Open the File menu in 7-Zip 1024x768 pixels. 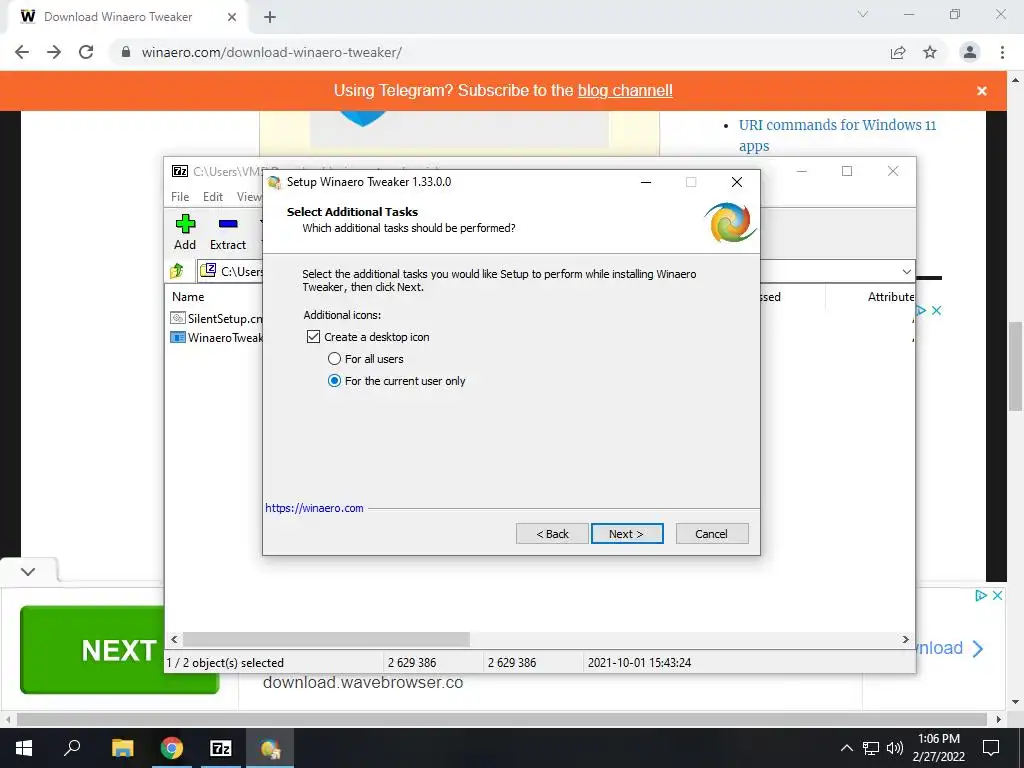(180, 197)
